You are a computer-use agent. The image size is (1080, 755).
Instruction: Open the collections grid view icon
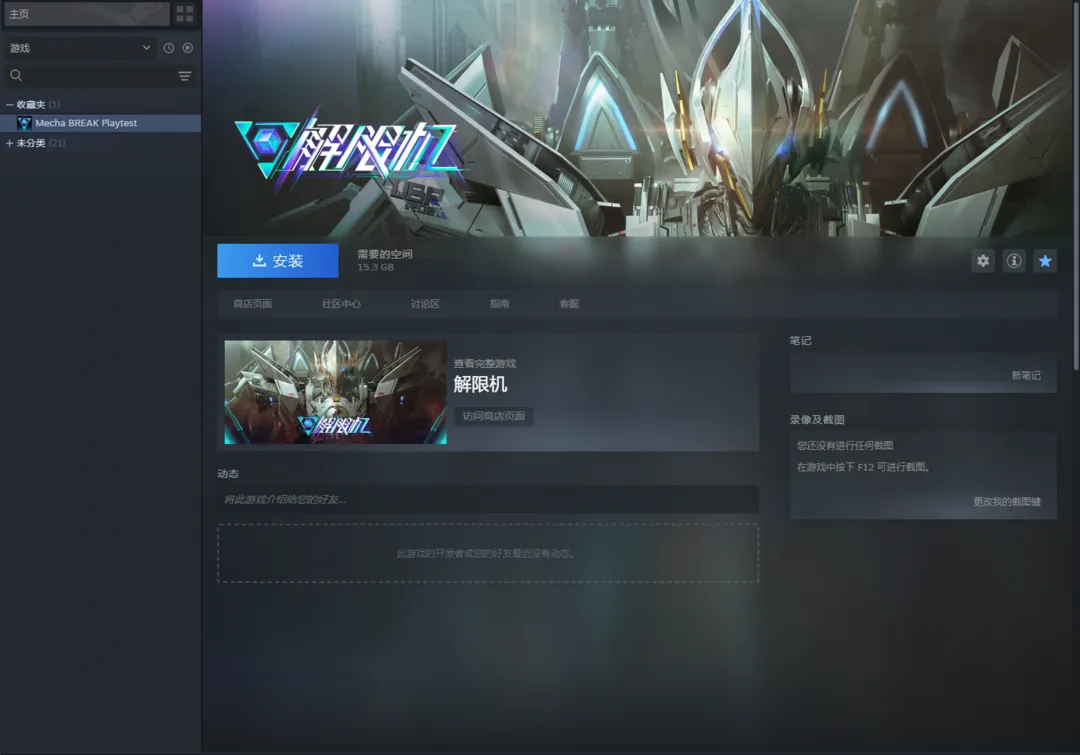pyautogui.click(x=185, y=14)
